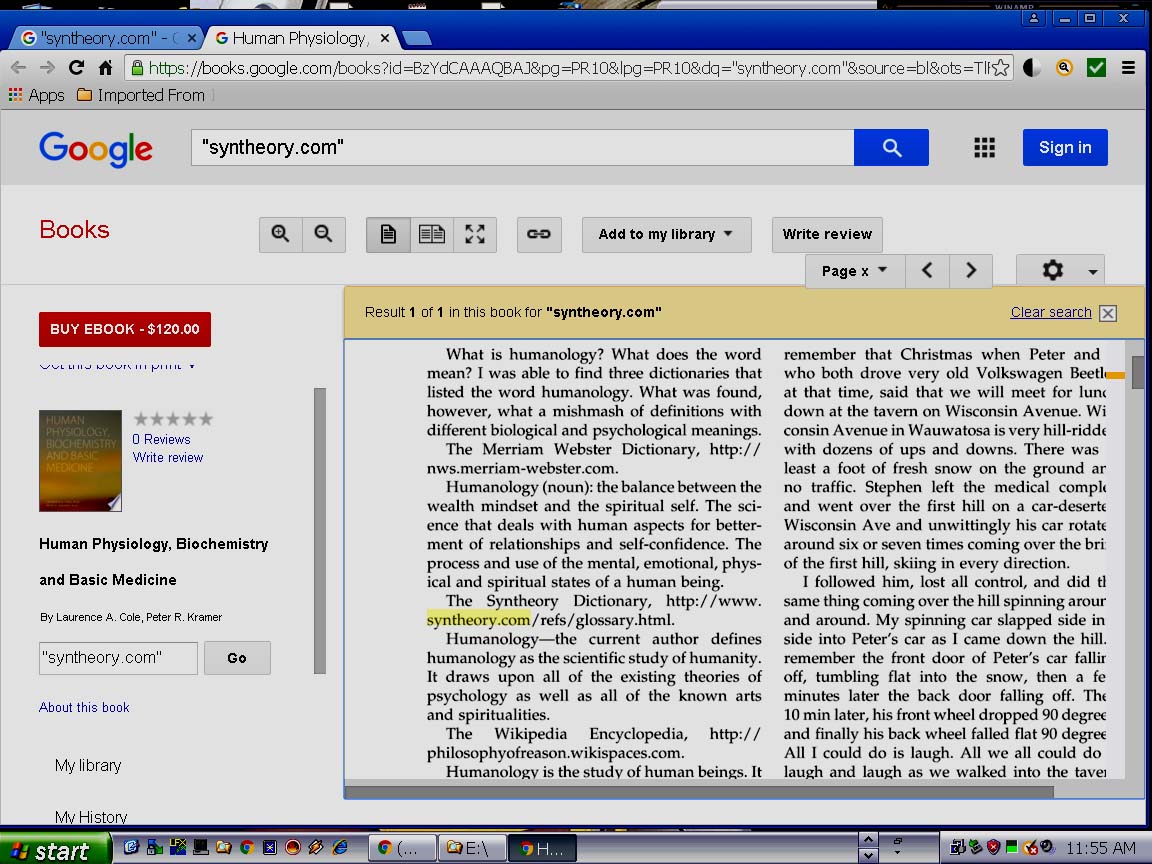The width and height of the screenshot is (1152, 864).
Task: Launch Chrome from the Quick Launch bar
Action: click(247, 848)
